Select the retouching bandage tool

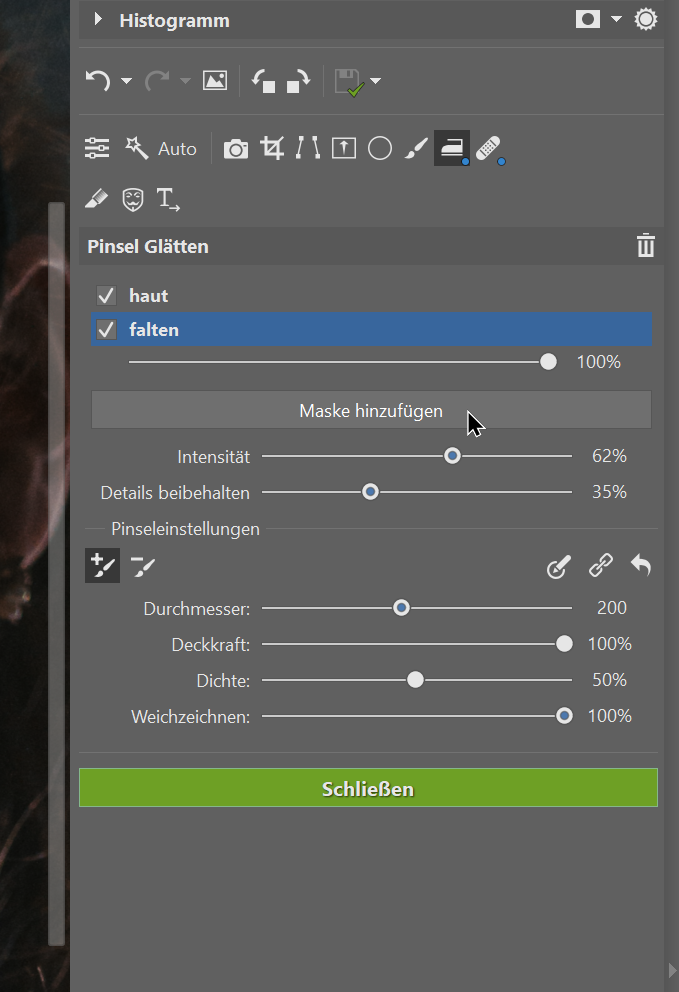coord(489,149)
